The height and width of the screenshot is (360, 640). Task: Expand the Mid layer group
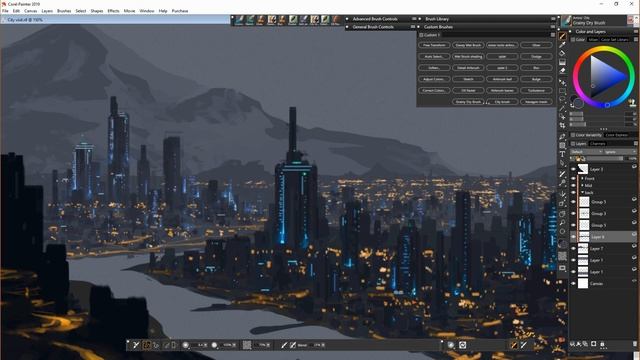(582, 186)
